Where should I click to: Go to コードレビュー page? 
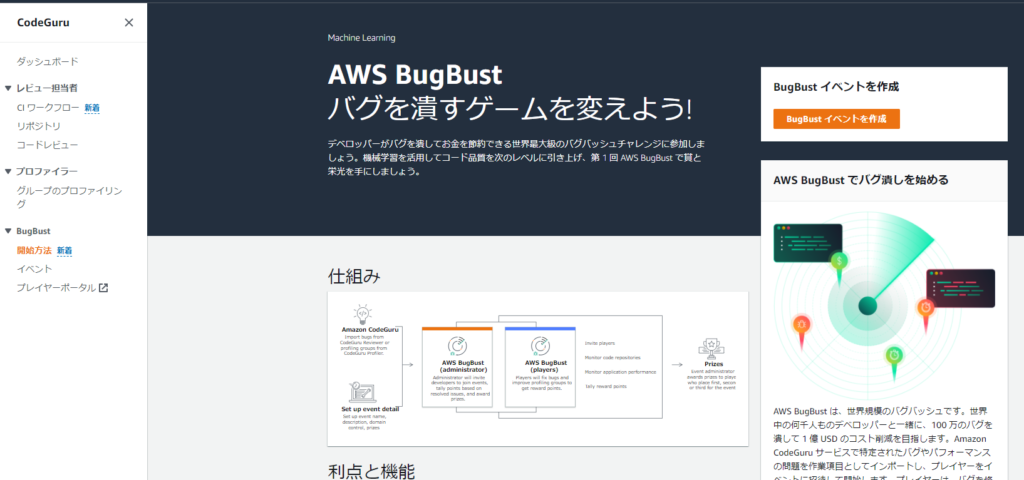point(47,145)
